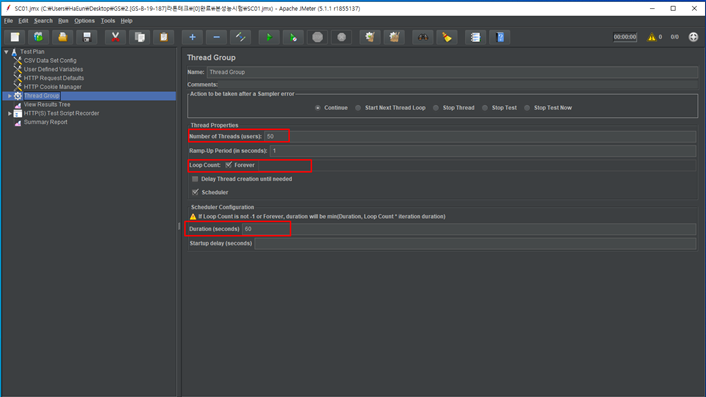Toggle the Scheduler checkbox
Image resolution: width=706 pixels, height=397 pixels.
point(195,192)
